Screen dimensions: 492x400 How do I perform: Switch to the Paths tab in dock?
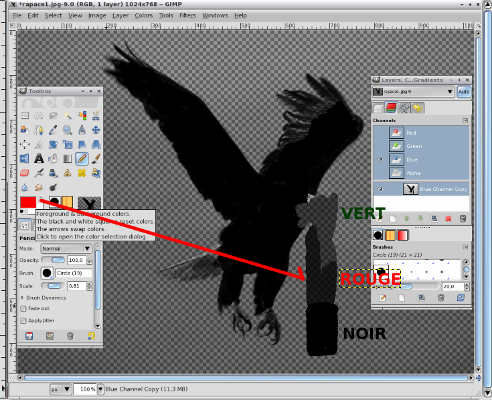404,108
